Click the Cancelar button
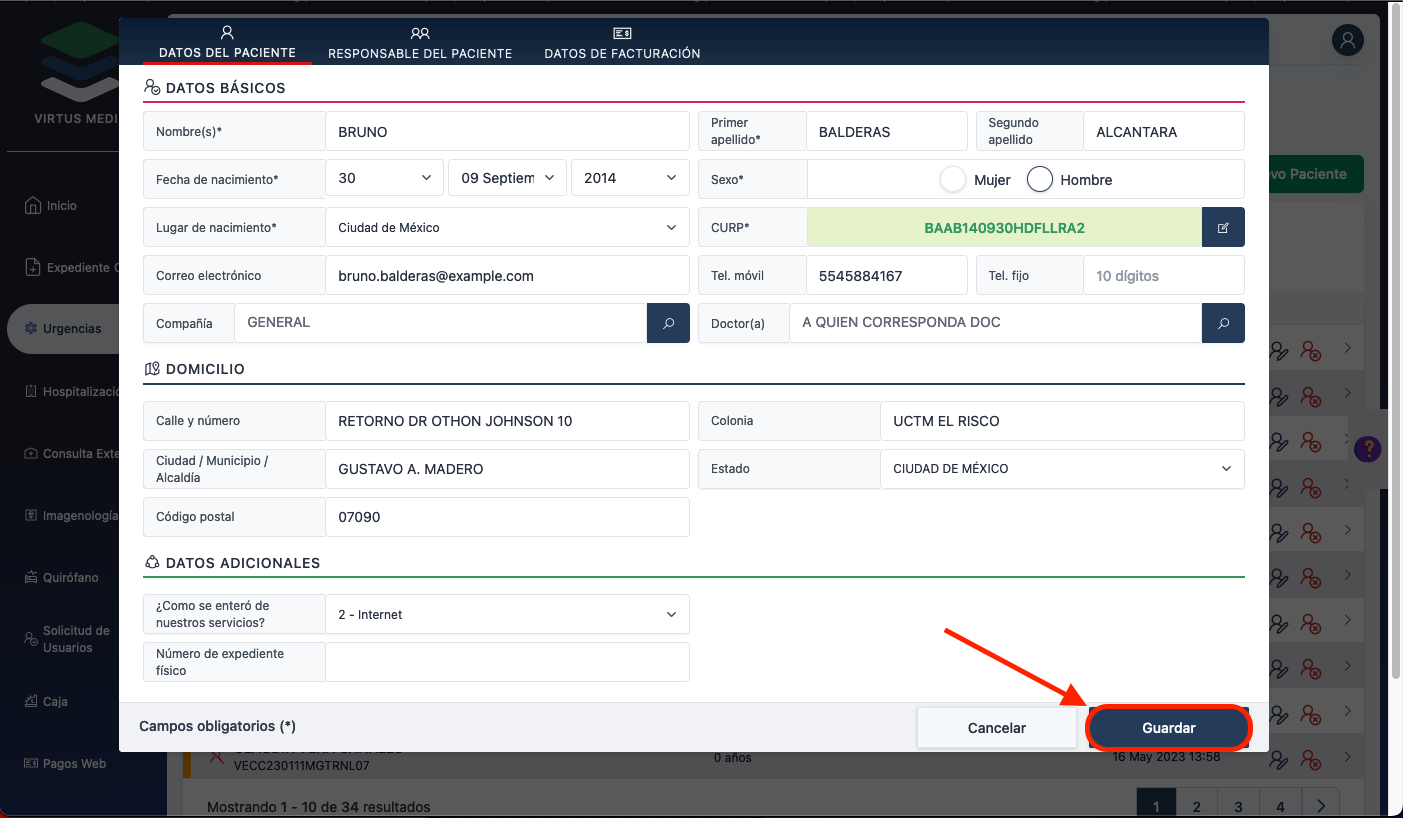The image size is (1403, 818). [x=996, y=728]
